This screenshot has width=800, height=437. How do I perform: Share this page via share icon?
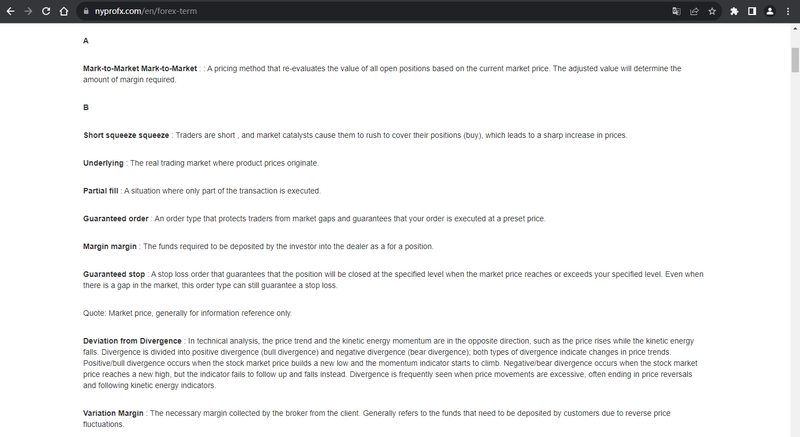(x=694, y=11)
